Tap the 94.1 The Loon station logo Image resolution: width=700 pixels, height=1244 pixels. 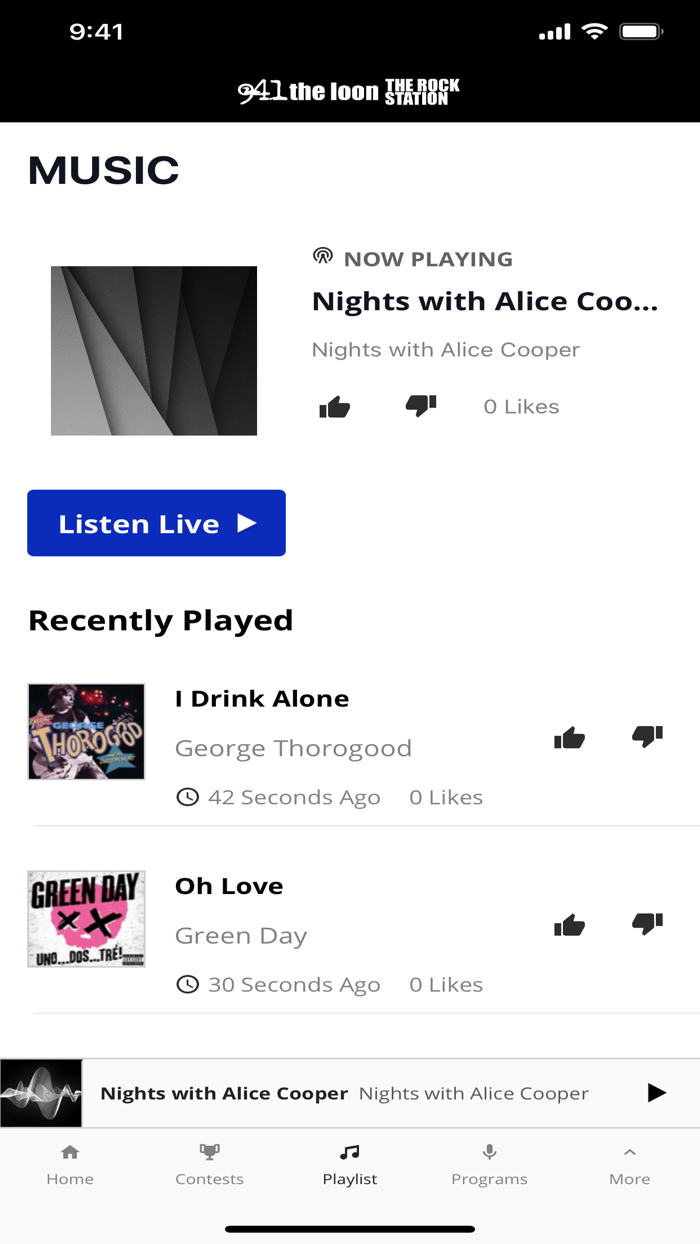pos(350,89)
